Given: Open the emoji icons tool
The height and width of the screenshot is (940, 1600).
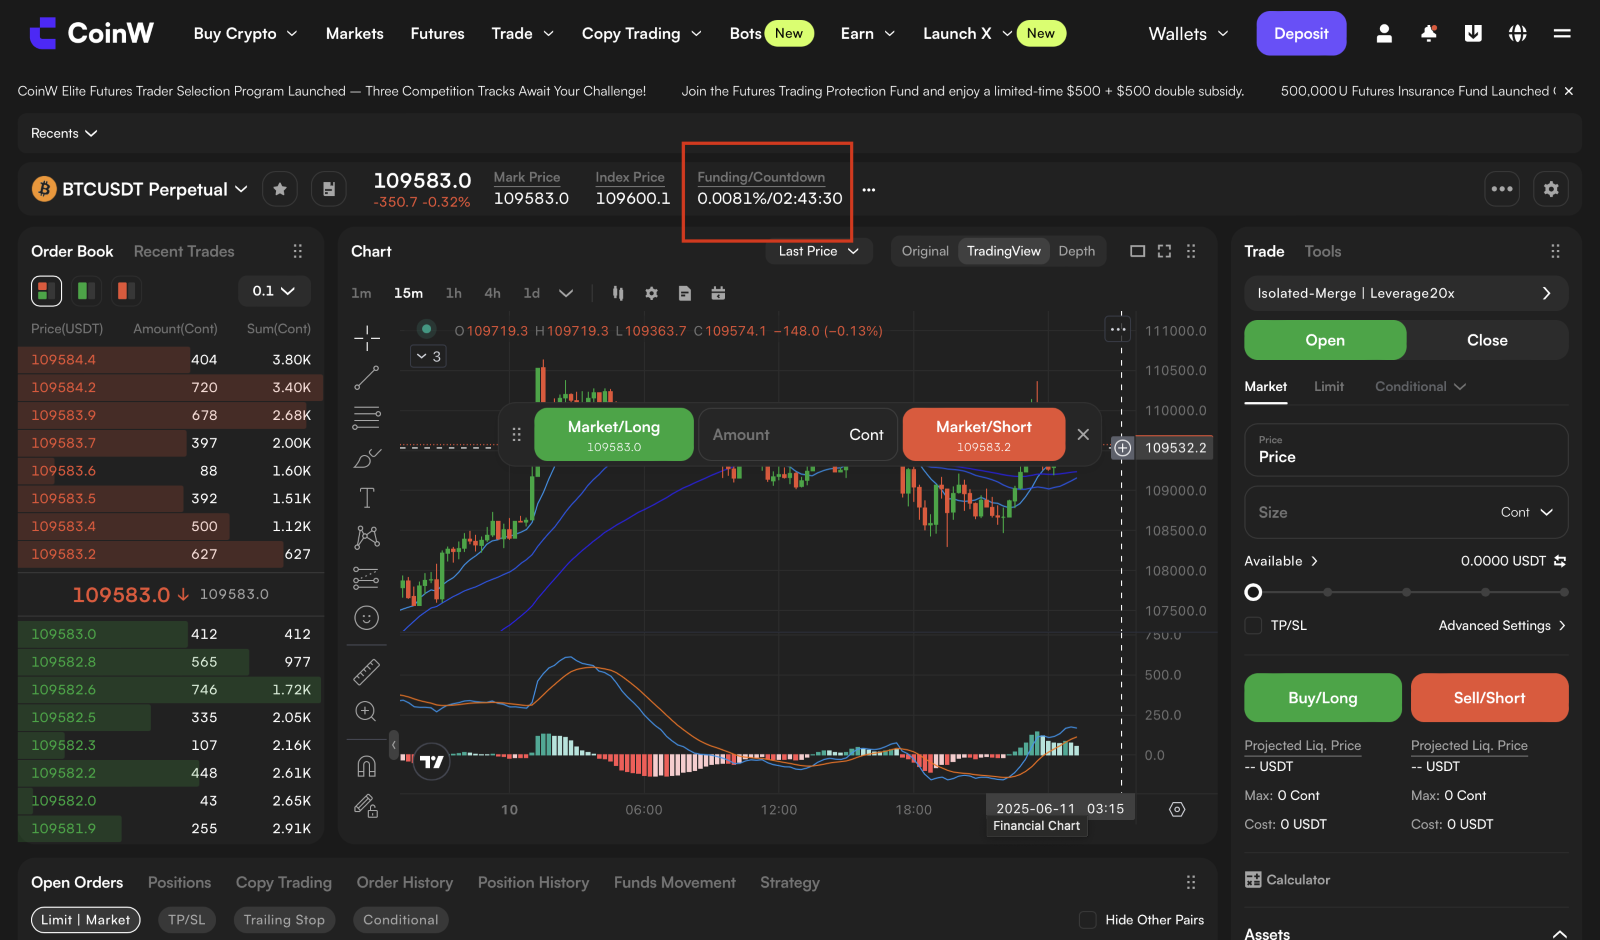Looking at the screenshot, I should click(367, 618).
